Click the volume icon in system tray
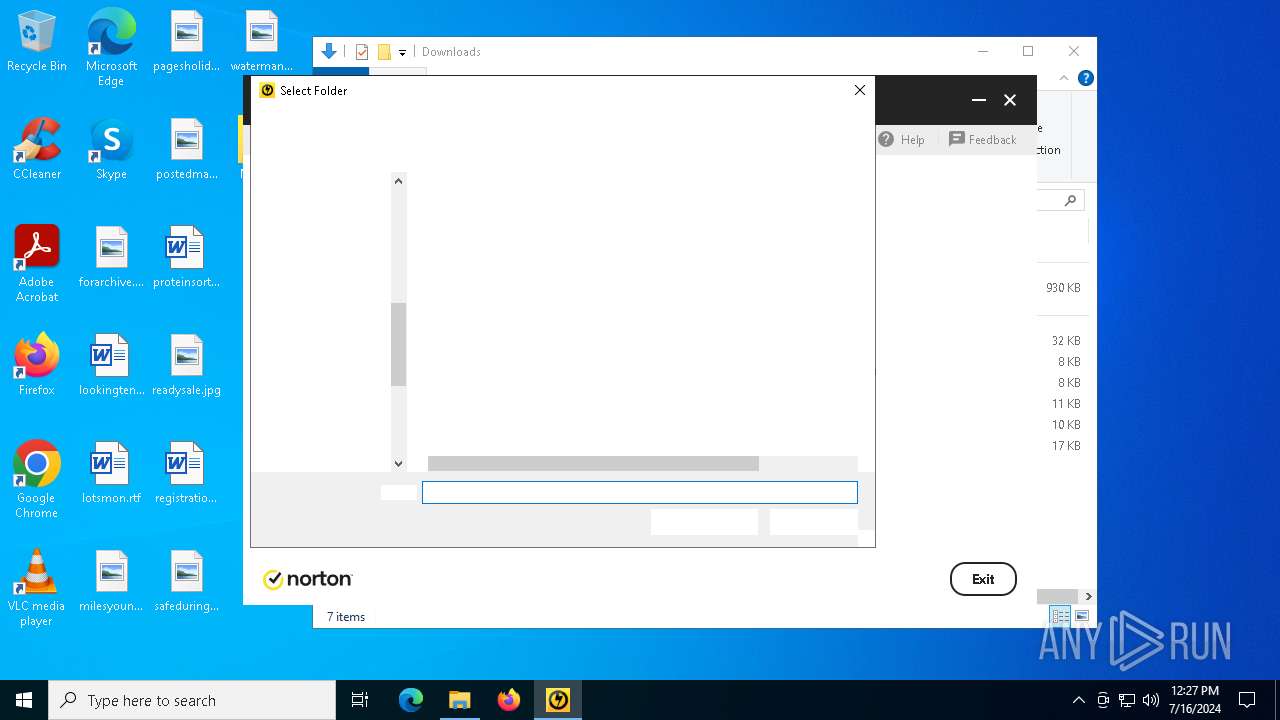This screenshot has width=1280, height=720. (x=1151, y=700)
